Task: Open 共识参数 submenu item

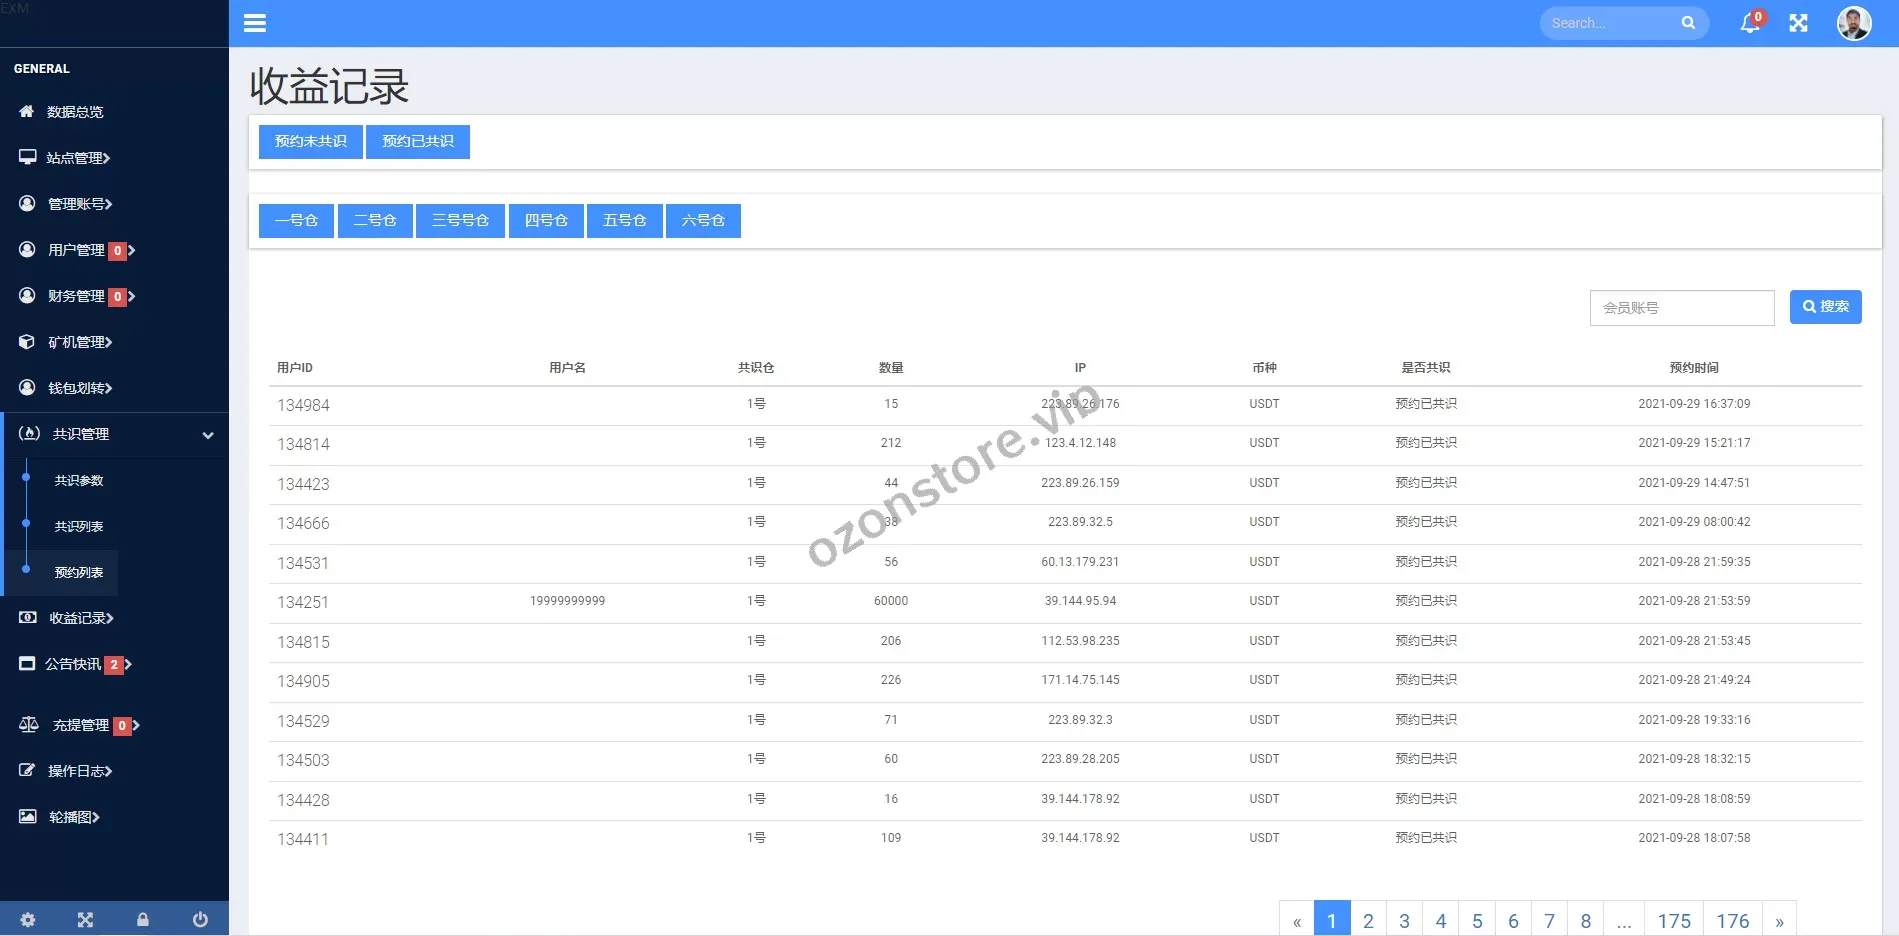Action: point(79,481)
